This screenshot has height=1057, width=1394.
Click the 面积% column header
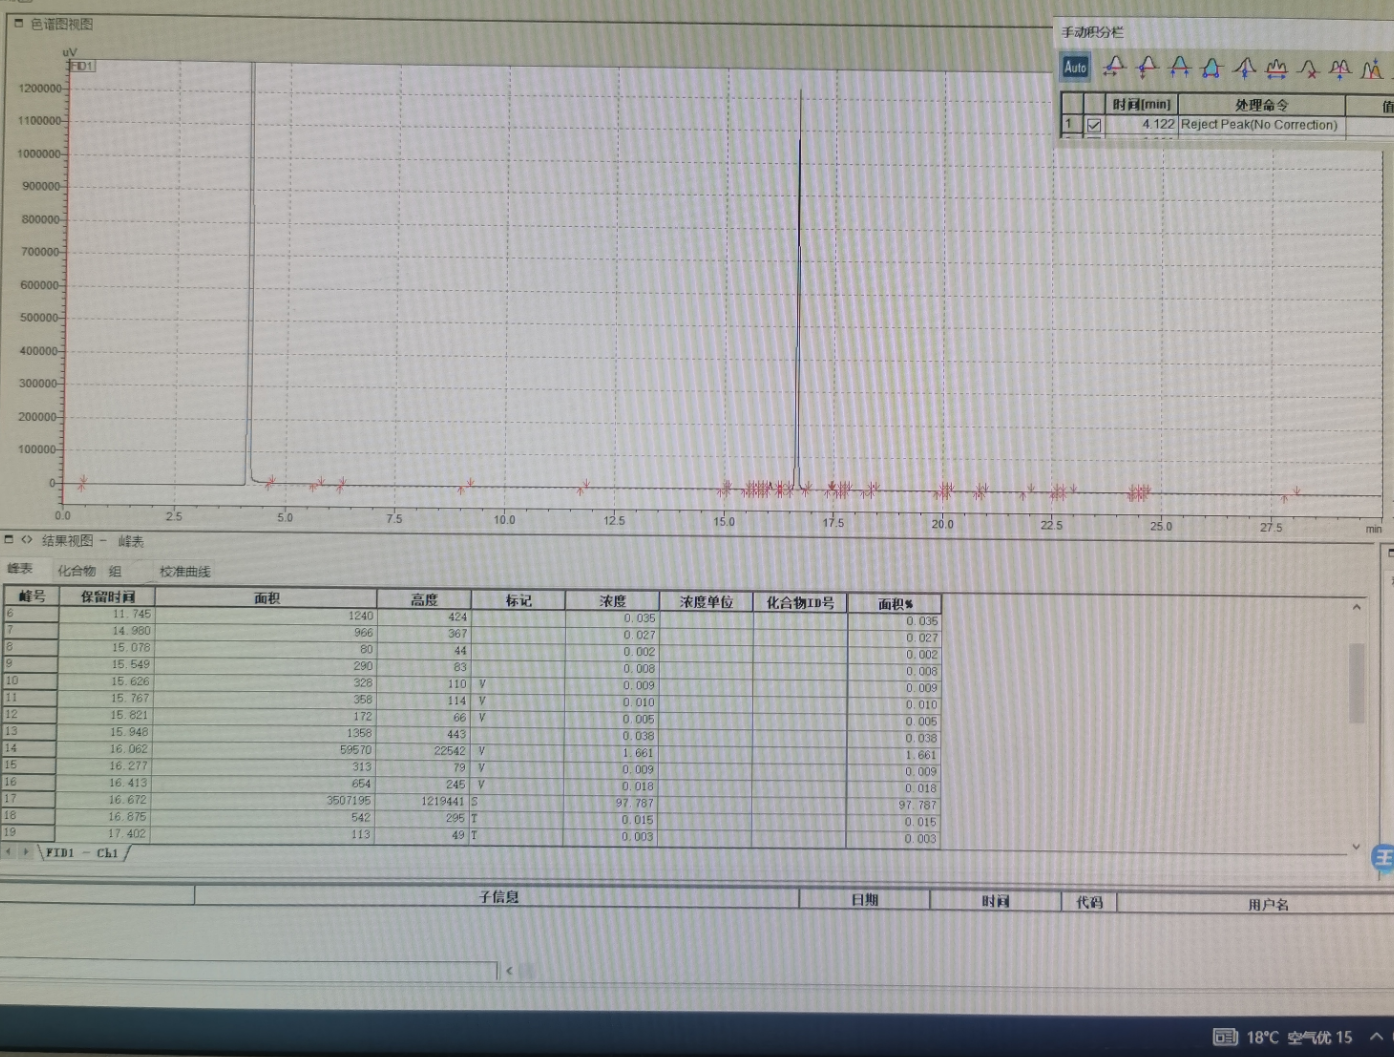click(x=895, y=603)
